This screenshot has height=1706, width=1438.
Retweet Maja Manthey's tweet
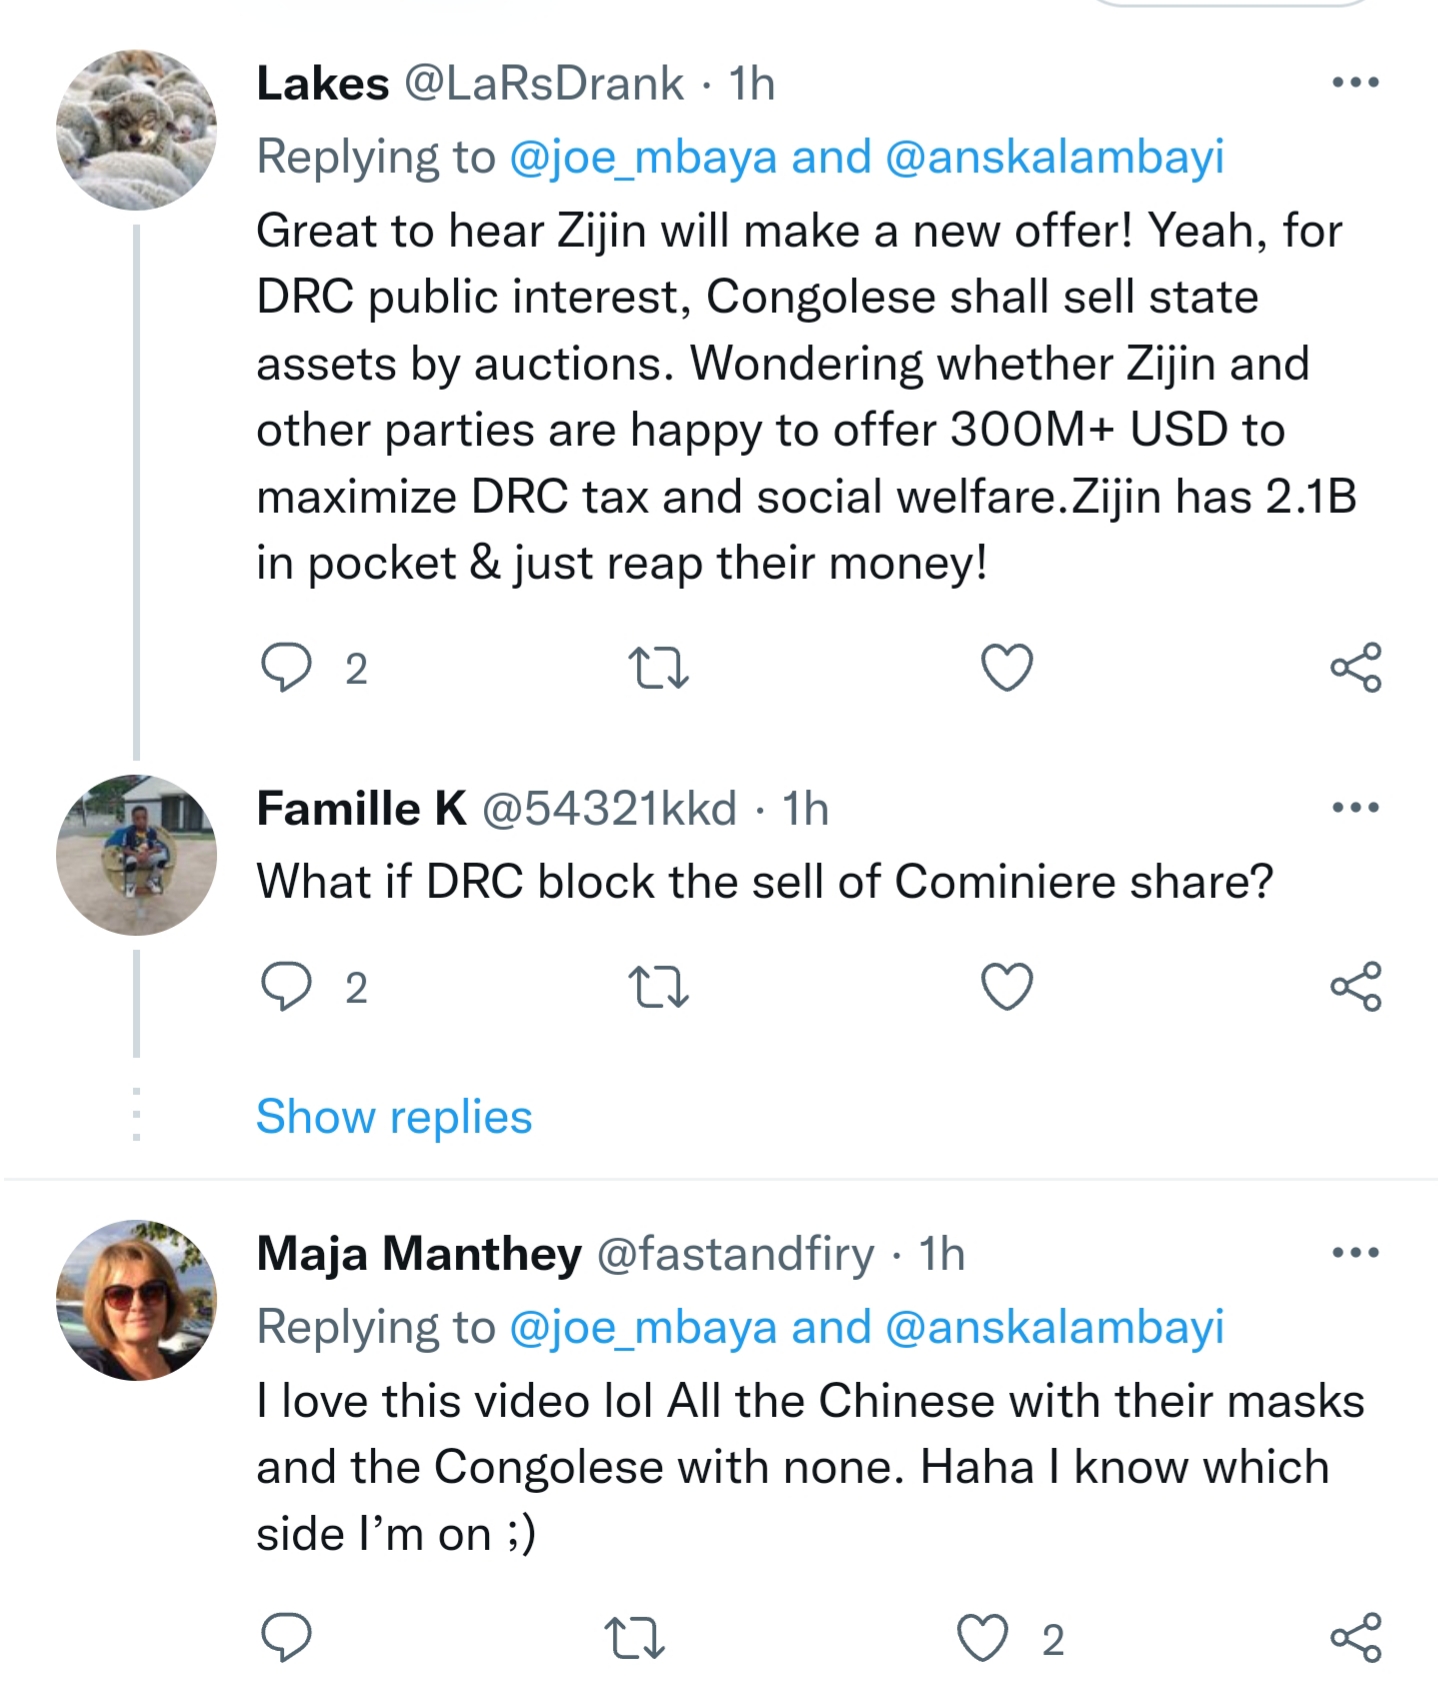634,1638
